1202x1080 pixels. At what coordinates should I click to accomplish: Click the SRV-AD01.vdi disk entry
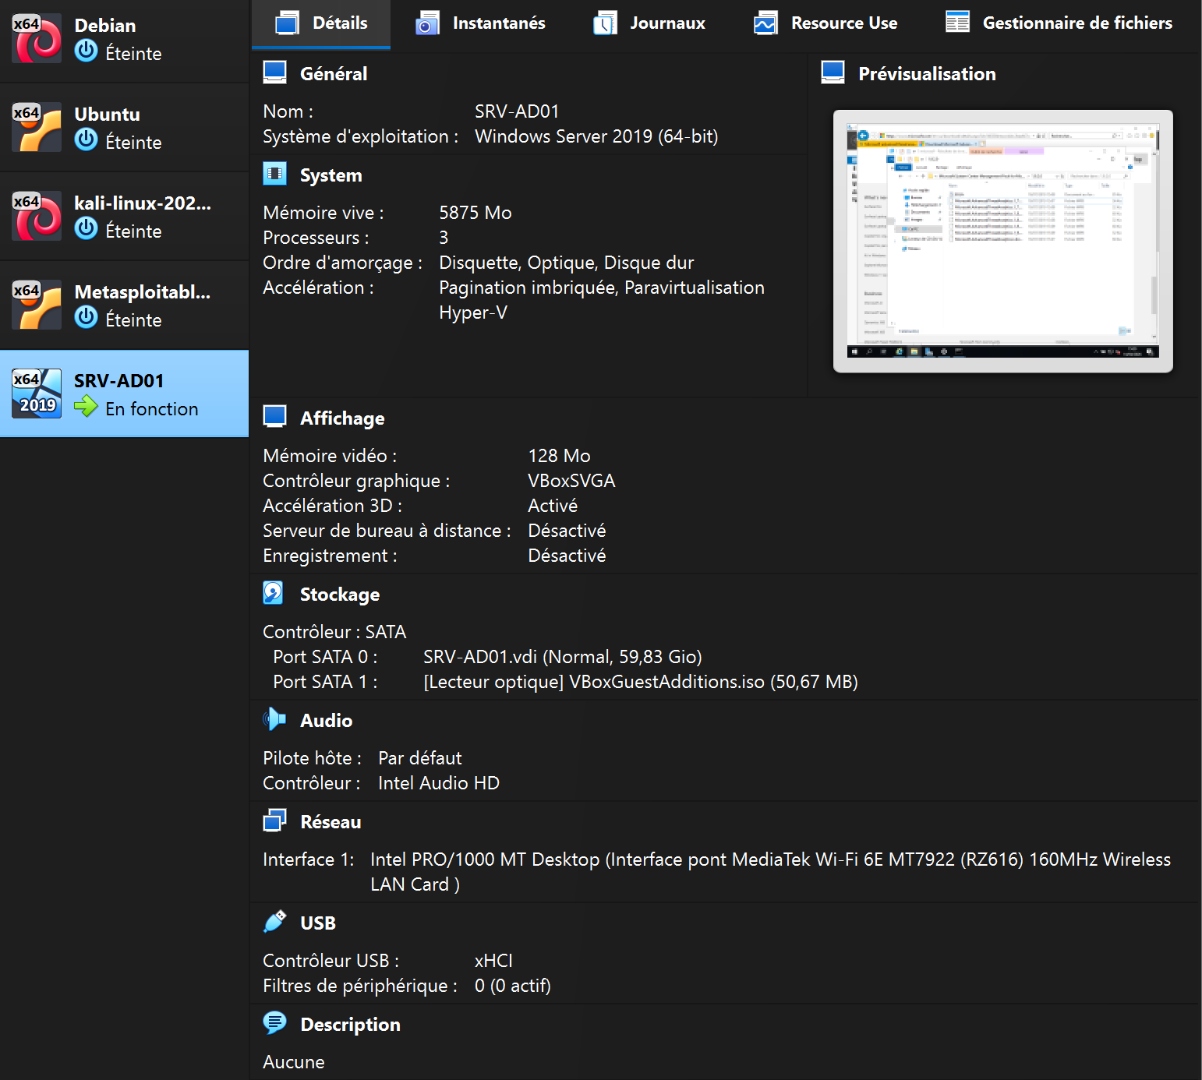tap(562, 657)
